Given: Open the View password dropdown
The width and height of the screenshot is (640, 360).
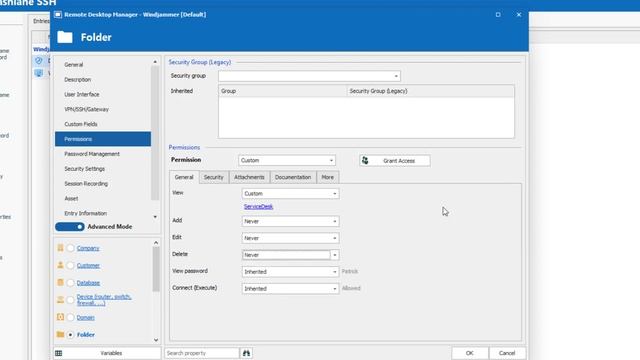Looking at the screenshot, I should tap(290, 271).
